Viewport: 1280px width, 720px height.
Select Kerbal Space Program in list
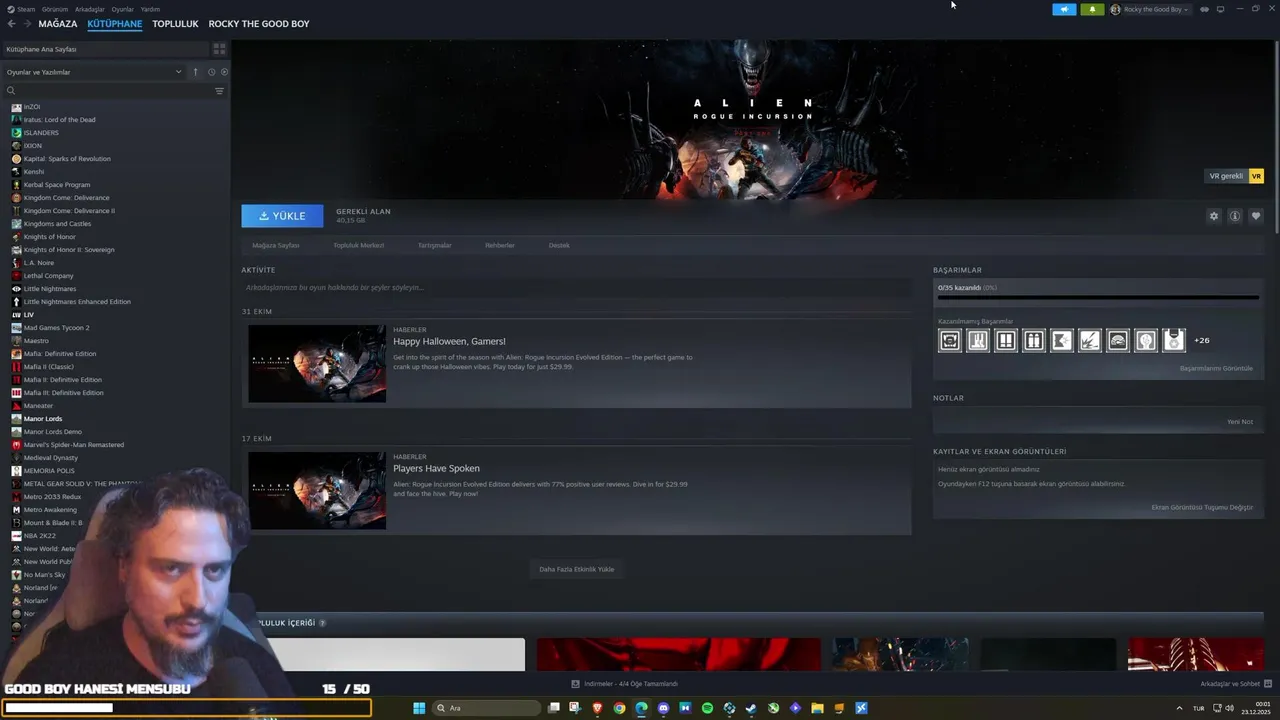pyautogui.click(x=56, y=185)
